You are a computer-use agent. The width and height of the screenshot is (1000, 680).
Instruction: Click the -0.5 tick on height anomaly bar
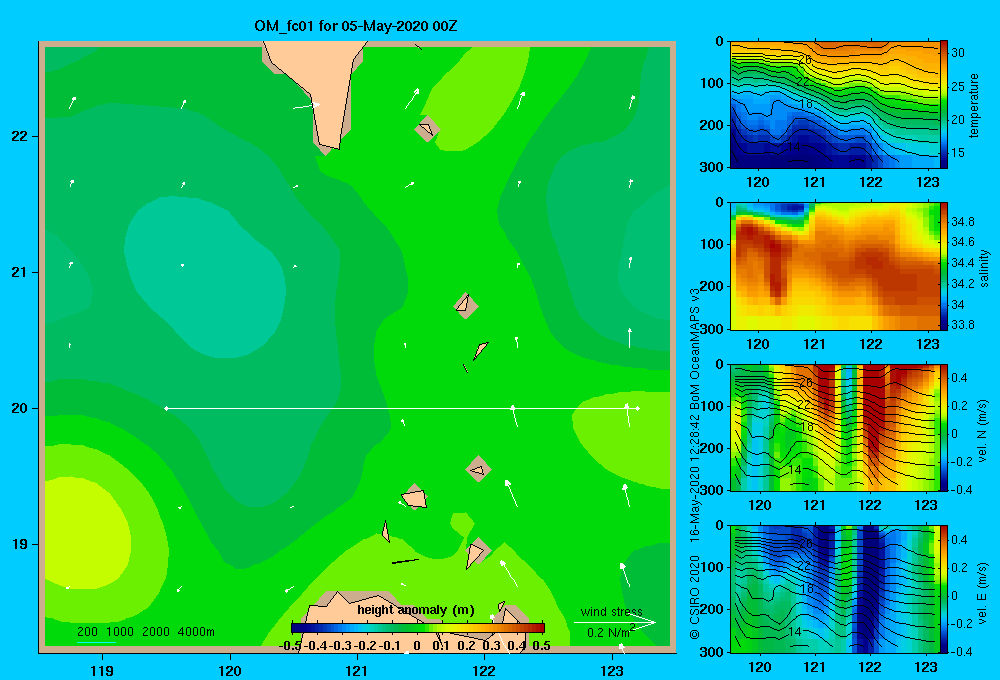[x=290, y=646]
